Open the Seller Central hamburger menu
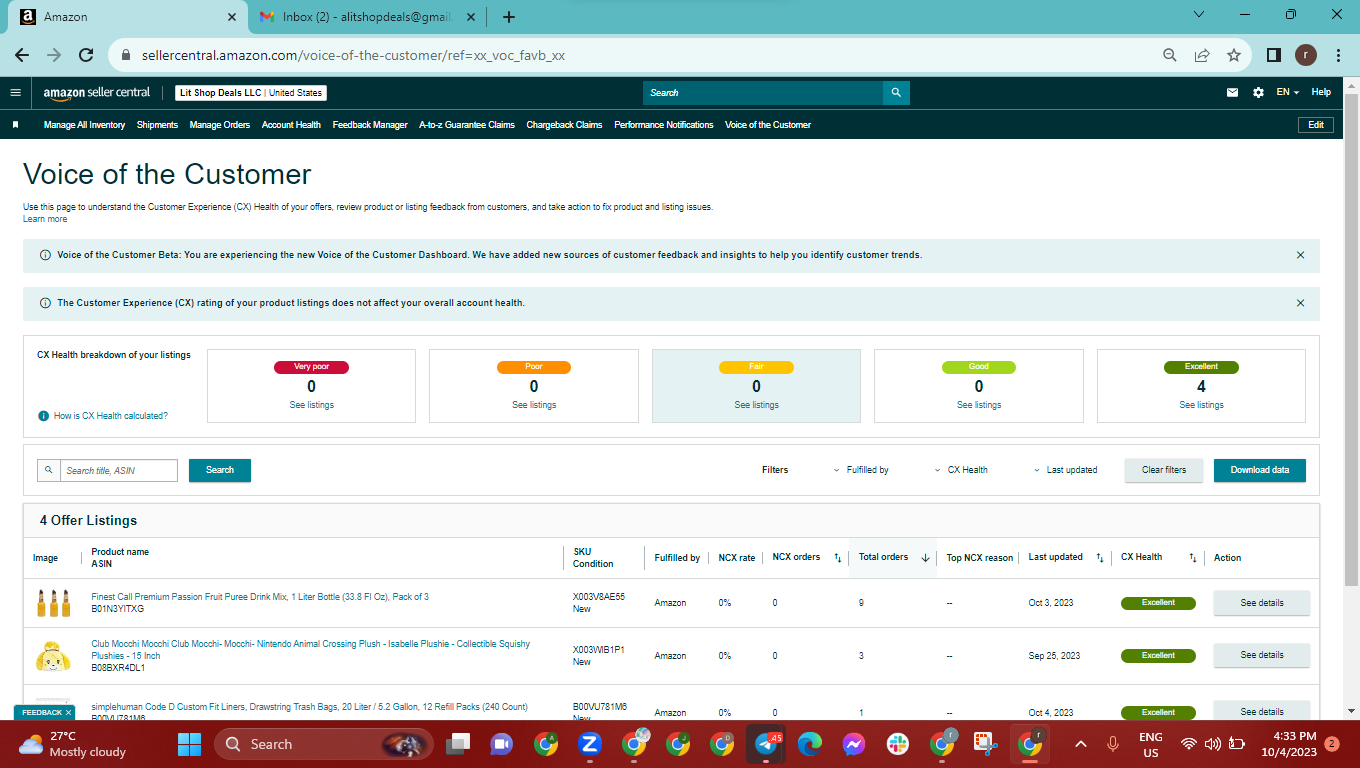The width and height of the screenshot is (1360, 768). click(15, 93)
